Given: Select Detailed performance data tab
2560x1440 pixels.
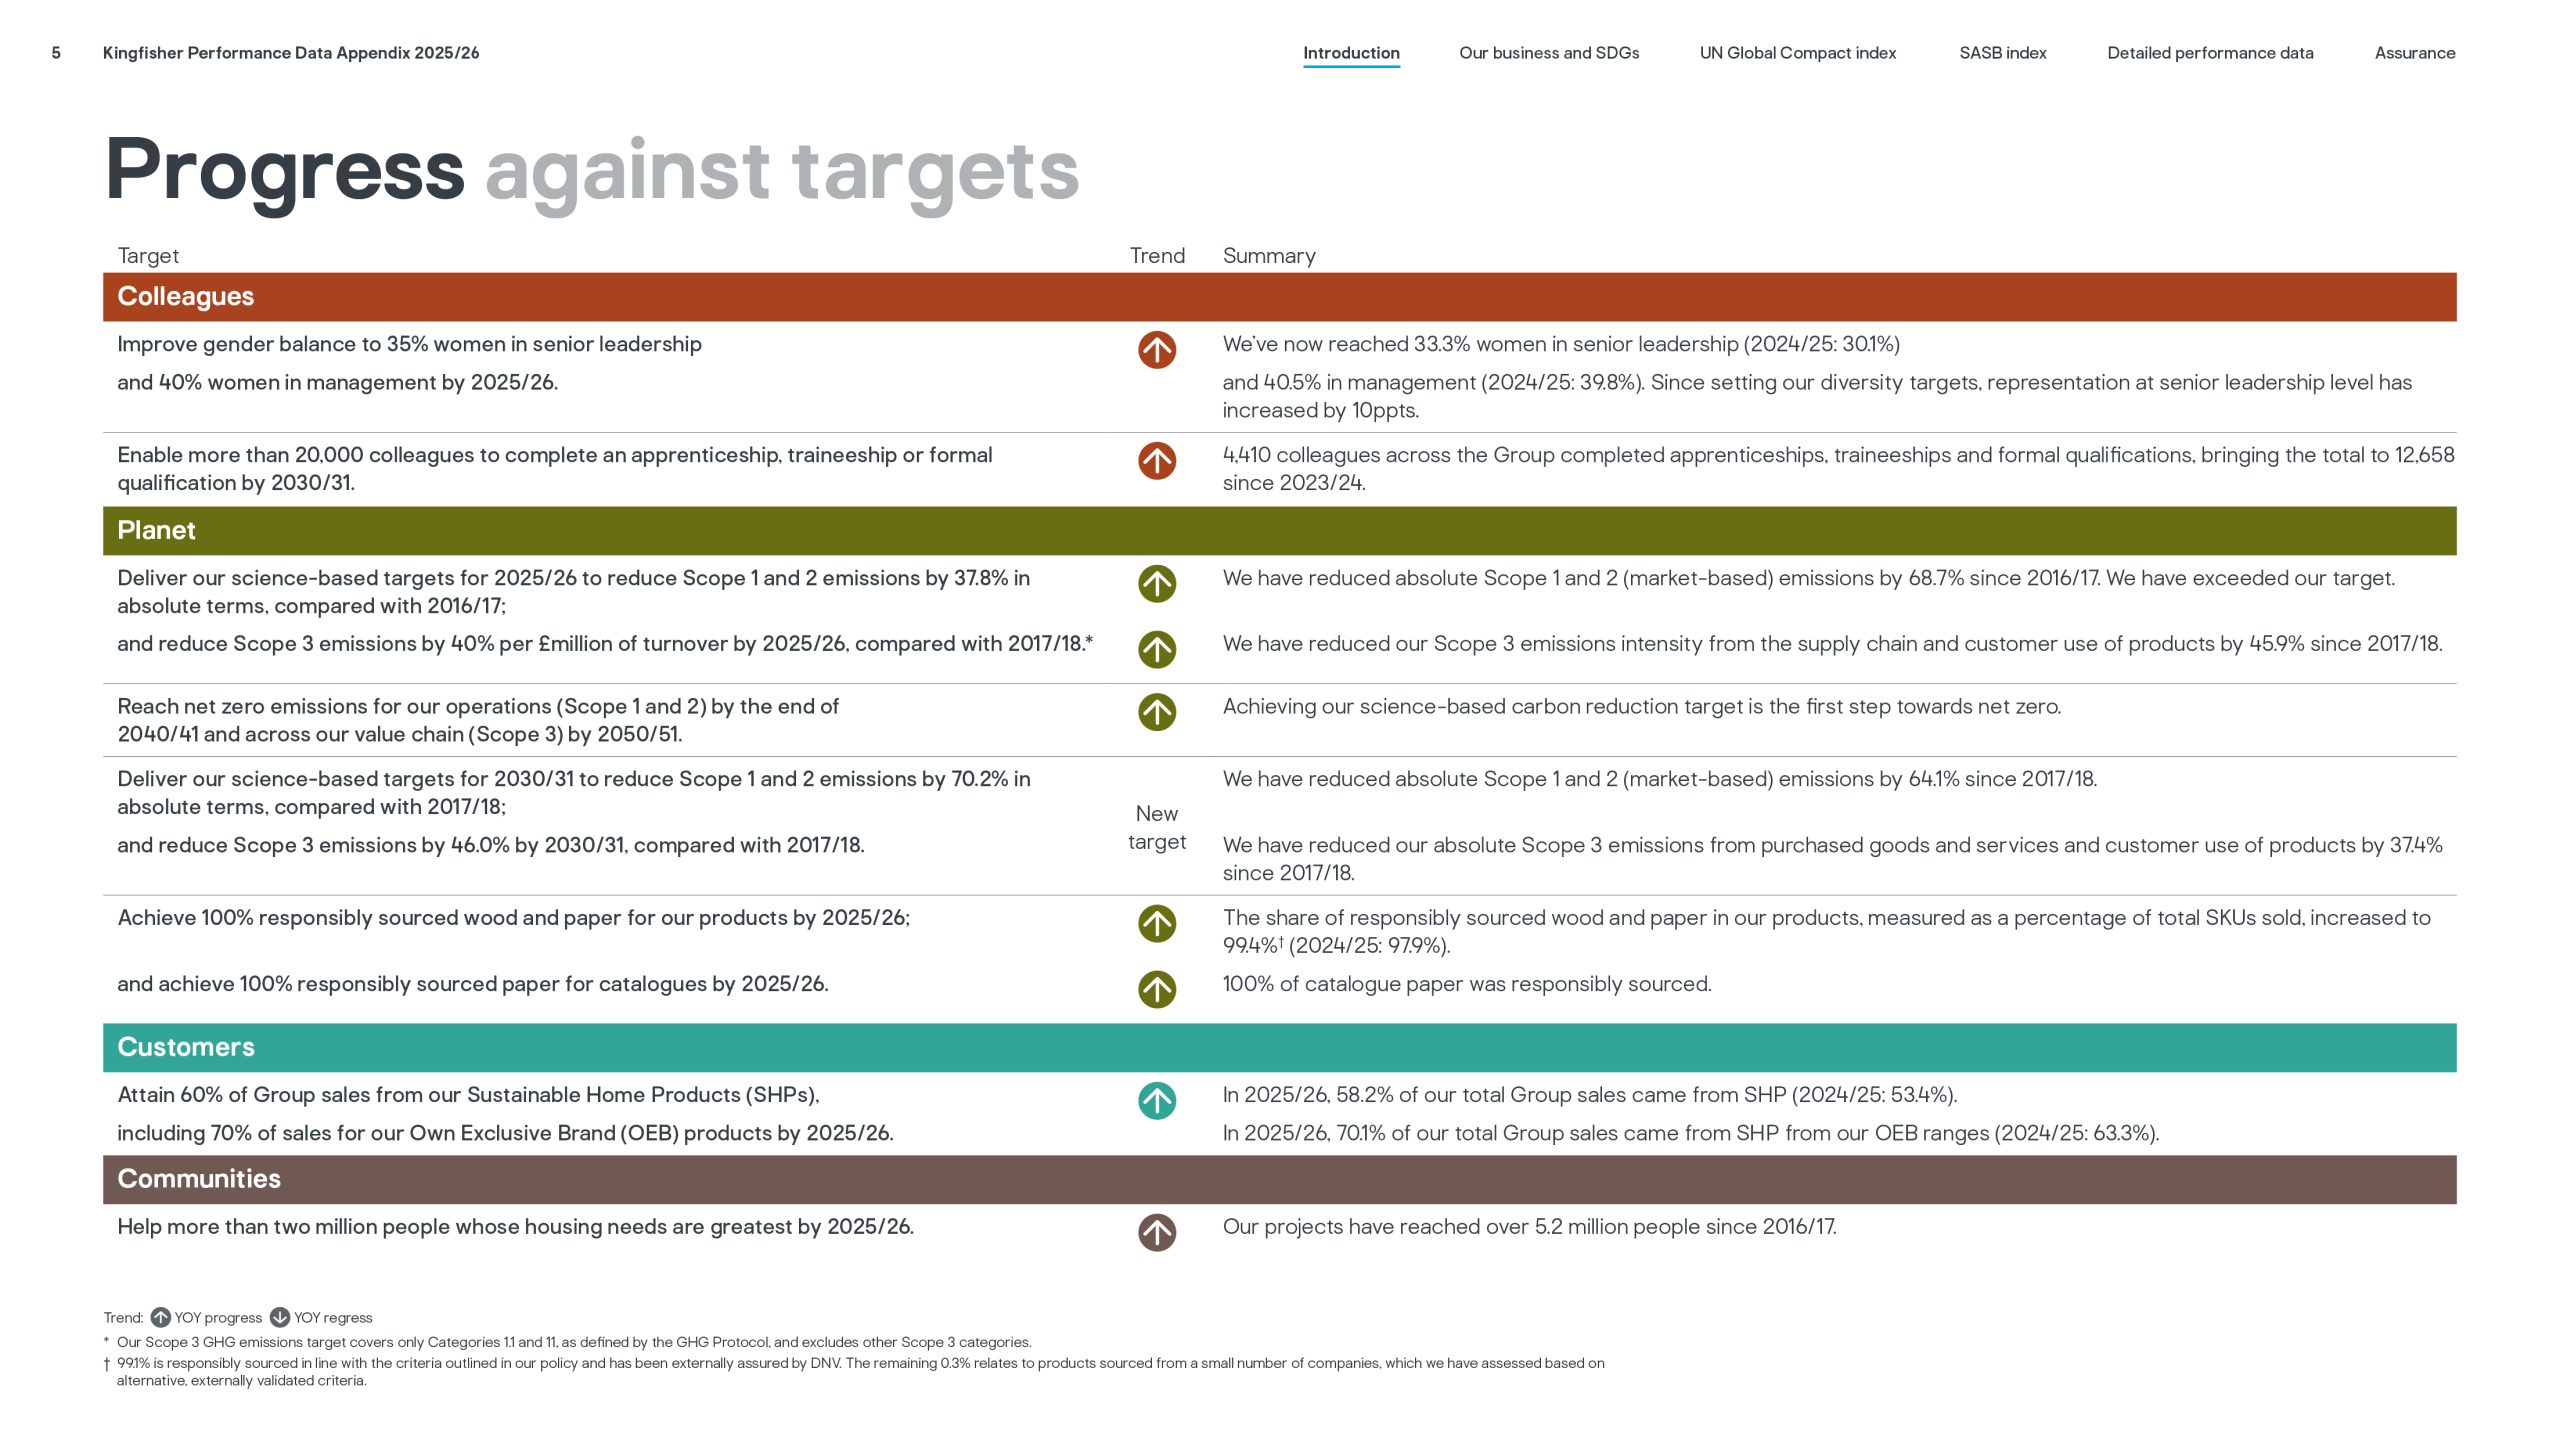Looking at the screenshot, I should [2210, 53].
